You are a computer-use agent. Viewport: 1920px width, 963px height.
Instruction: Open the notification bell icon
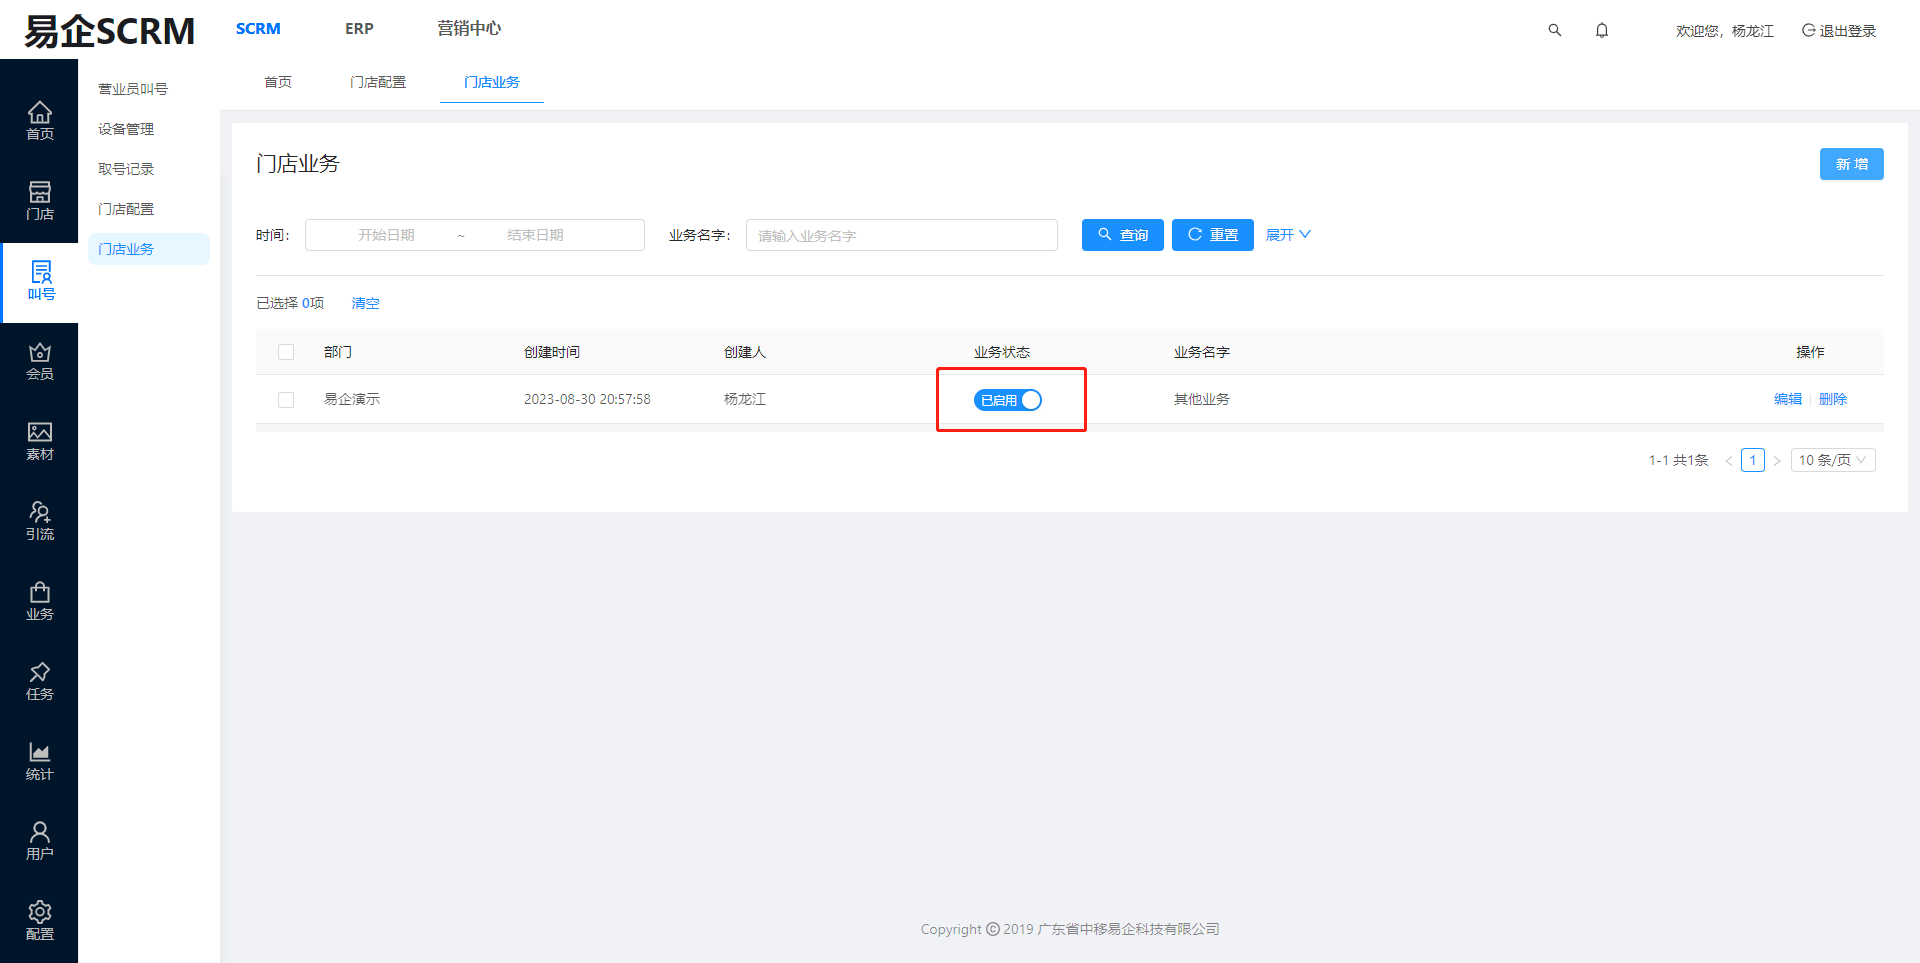click(1602, 30)
